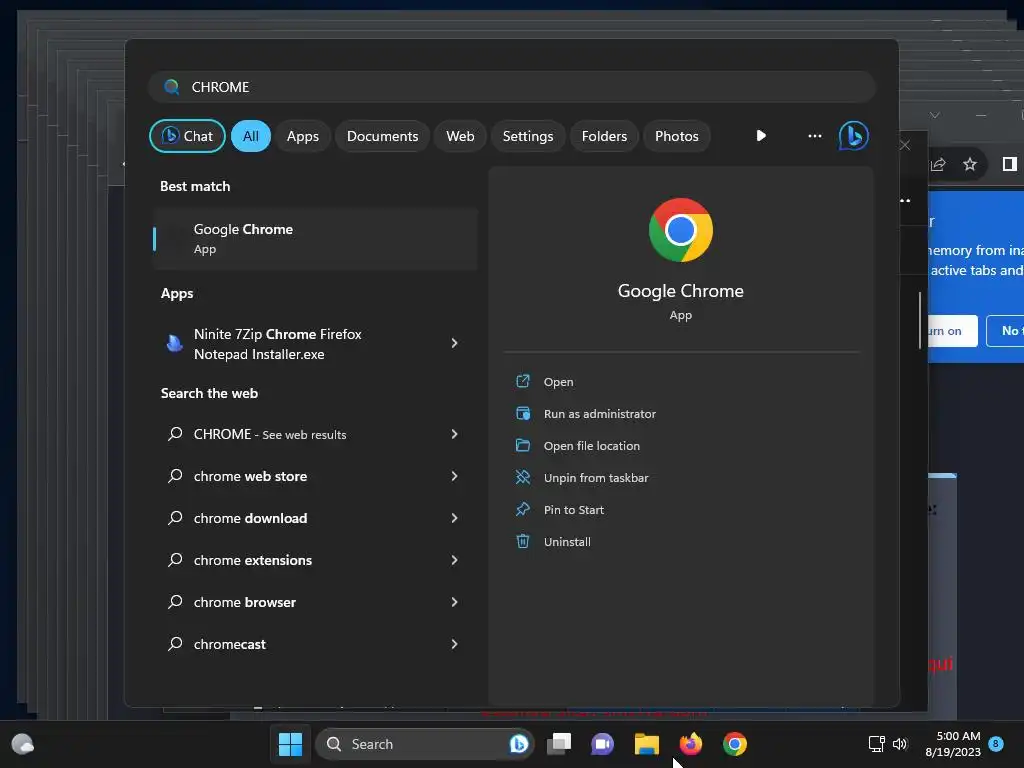Image resolution: width=1024 pixels, height=768 pixels.
Task: Click the volume speaker icon in tray
Action: coord(900,744)
